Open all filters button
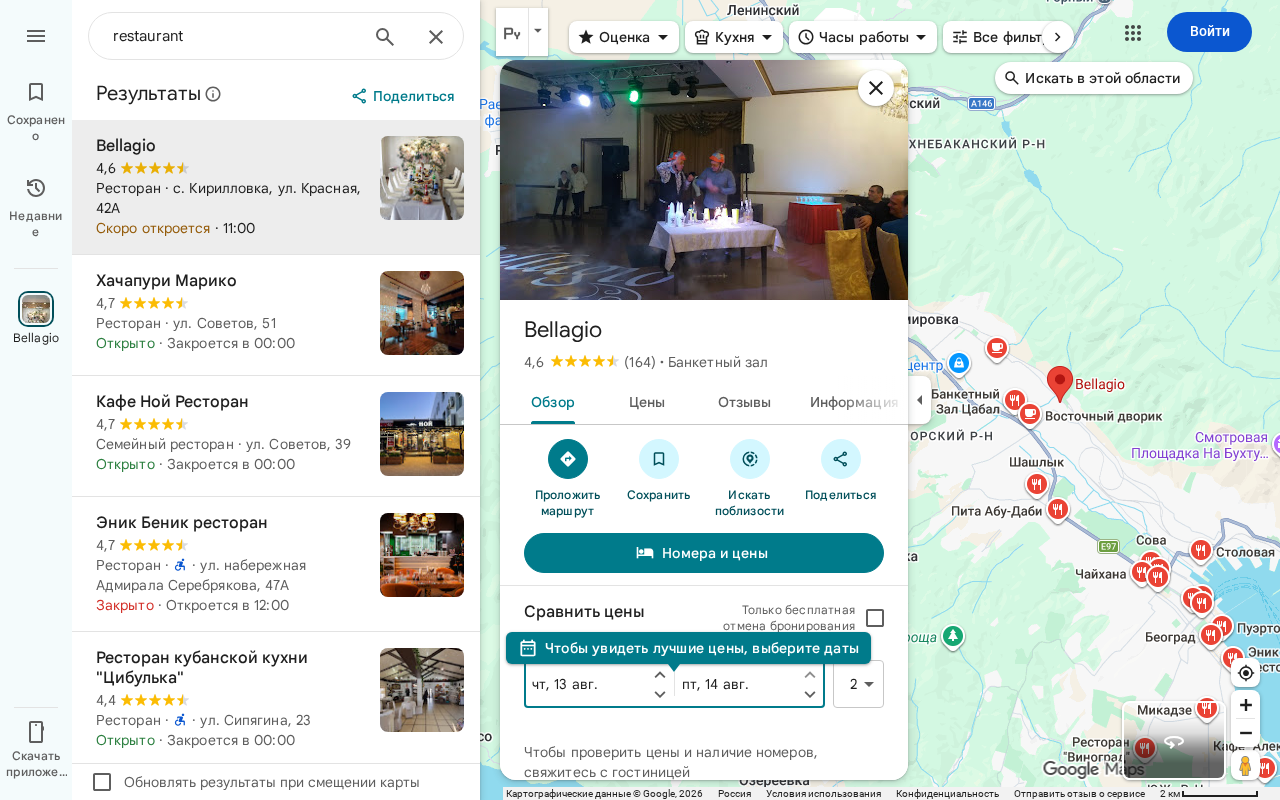The image size is (1280, 800). [994, 37]
